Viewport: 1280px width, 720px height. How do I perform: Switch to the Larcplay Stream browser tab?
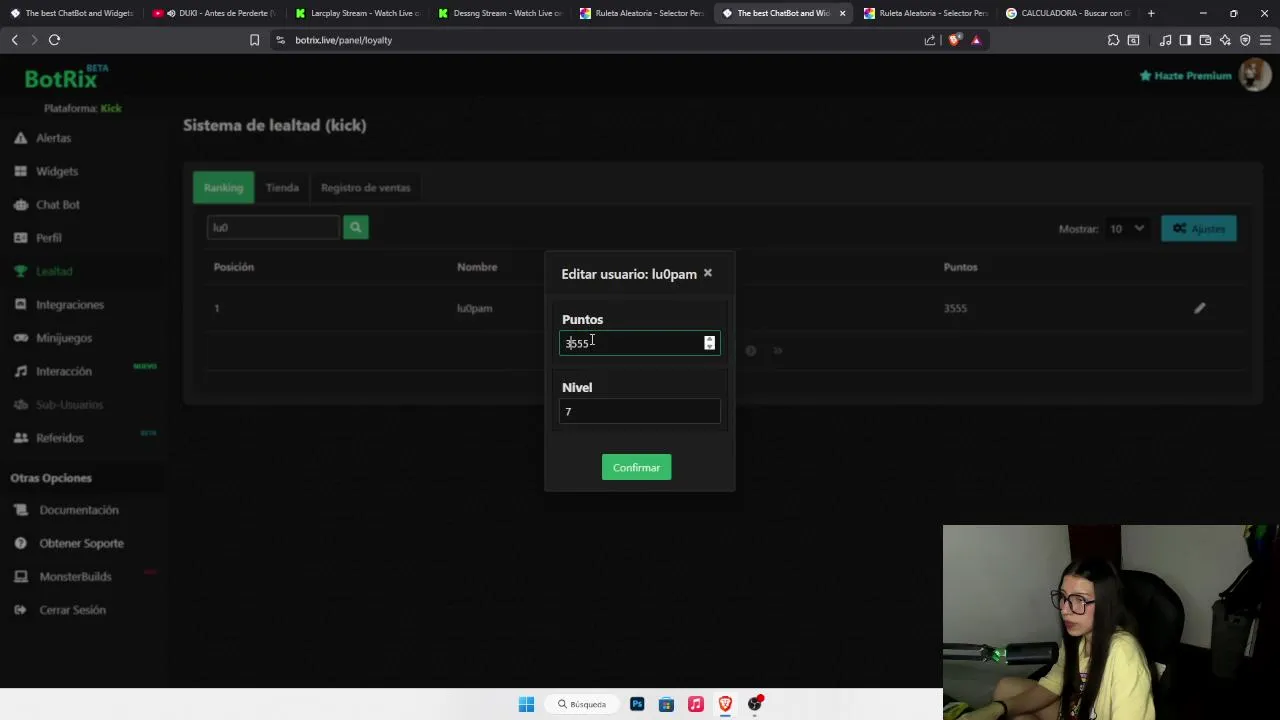click(358, 13)
